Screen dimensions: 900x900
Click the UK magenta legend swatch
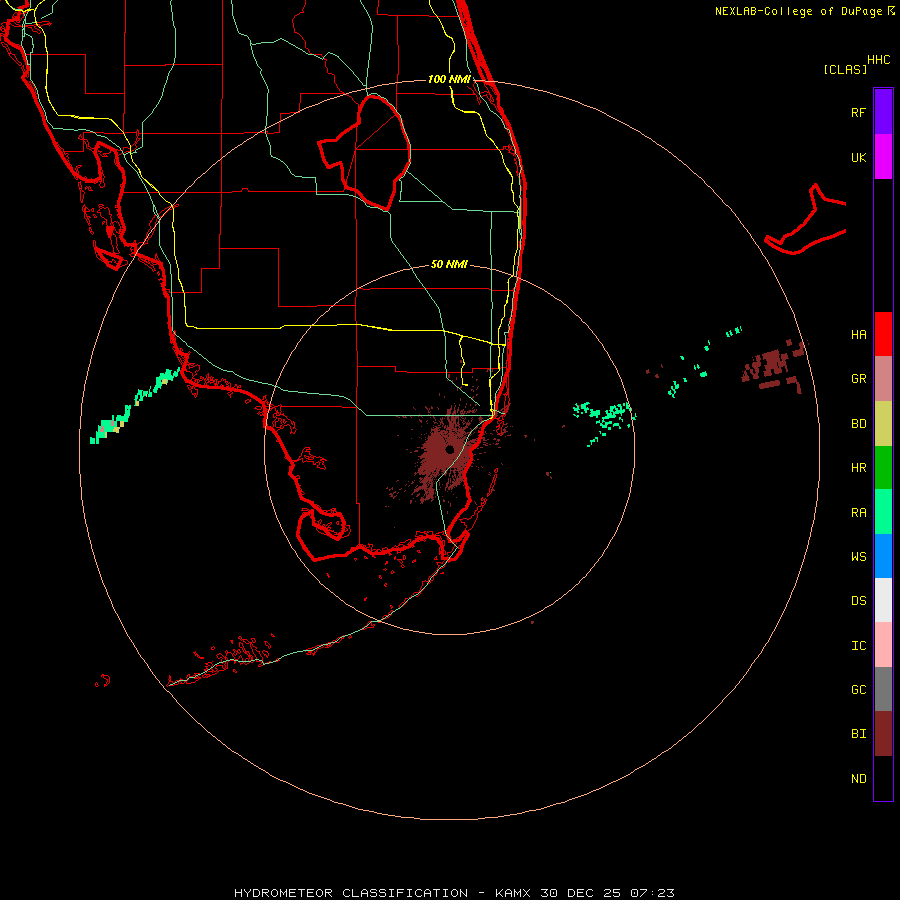coord(883,157)
